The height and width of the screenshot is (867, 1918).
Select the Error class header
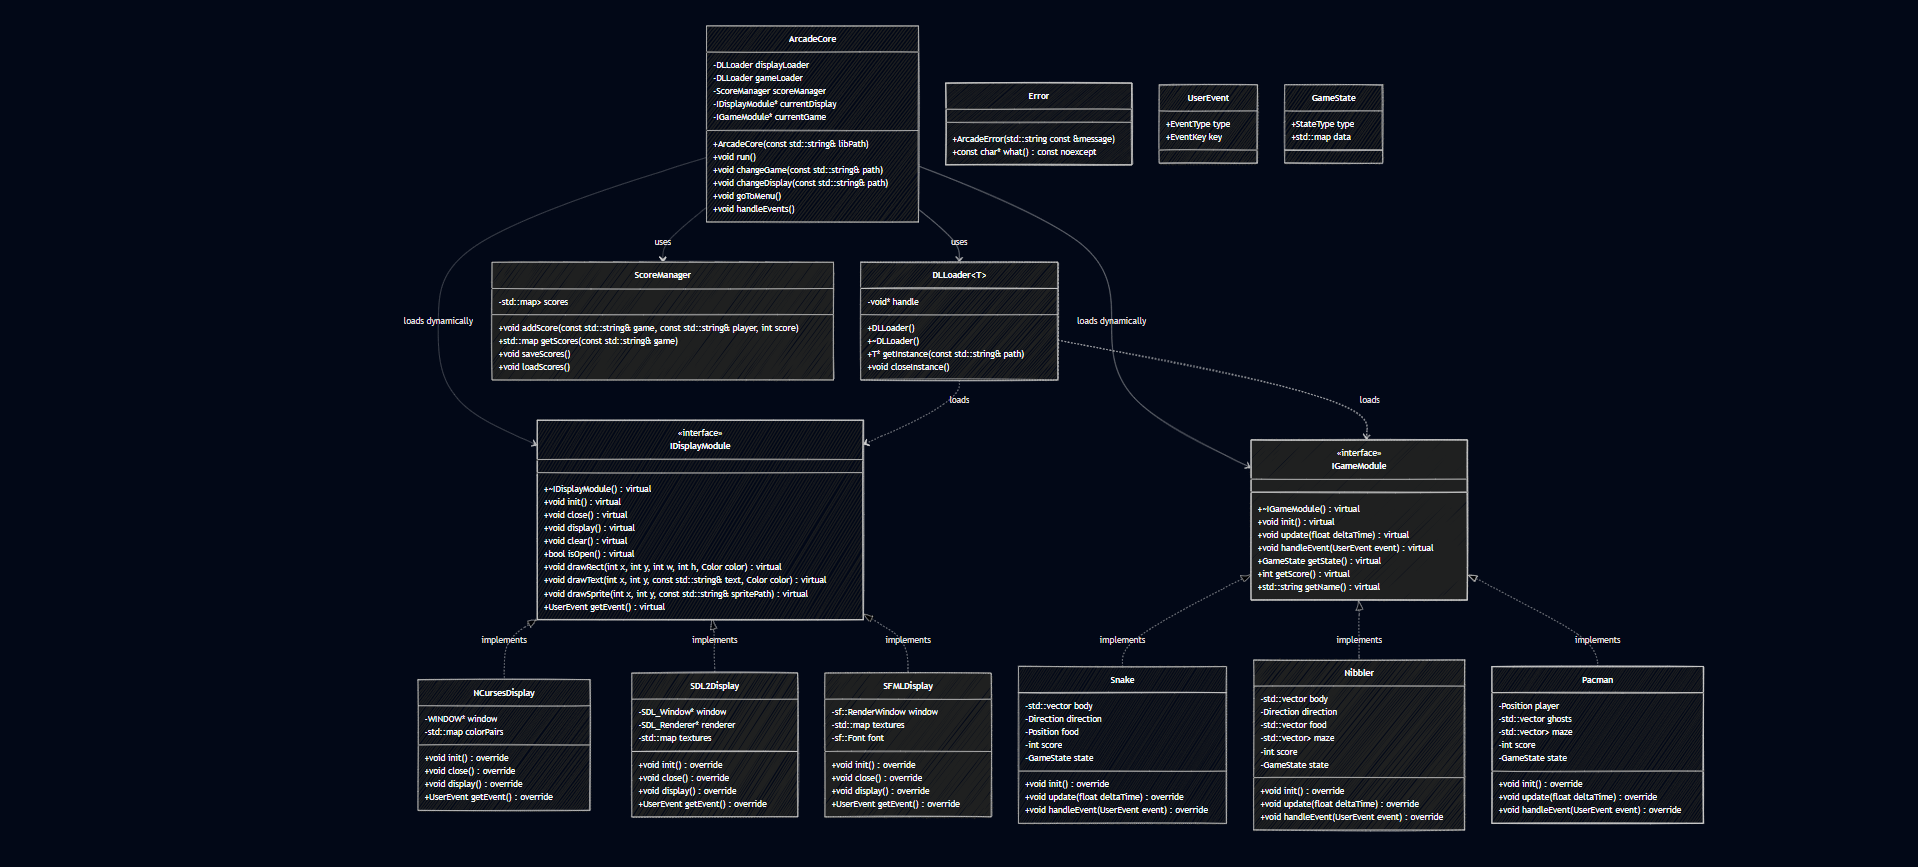pyautogui.click(x=1038, y=96)
